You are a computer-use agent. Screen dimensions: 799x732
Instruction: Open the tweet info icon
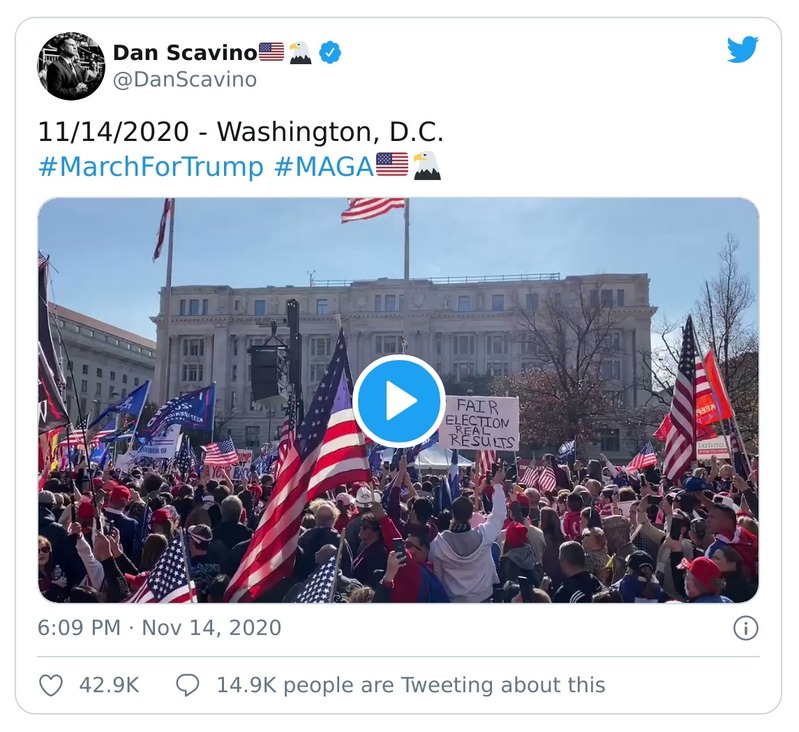click(x=745, y=628)
